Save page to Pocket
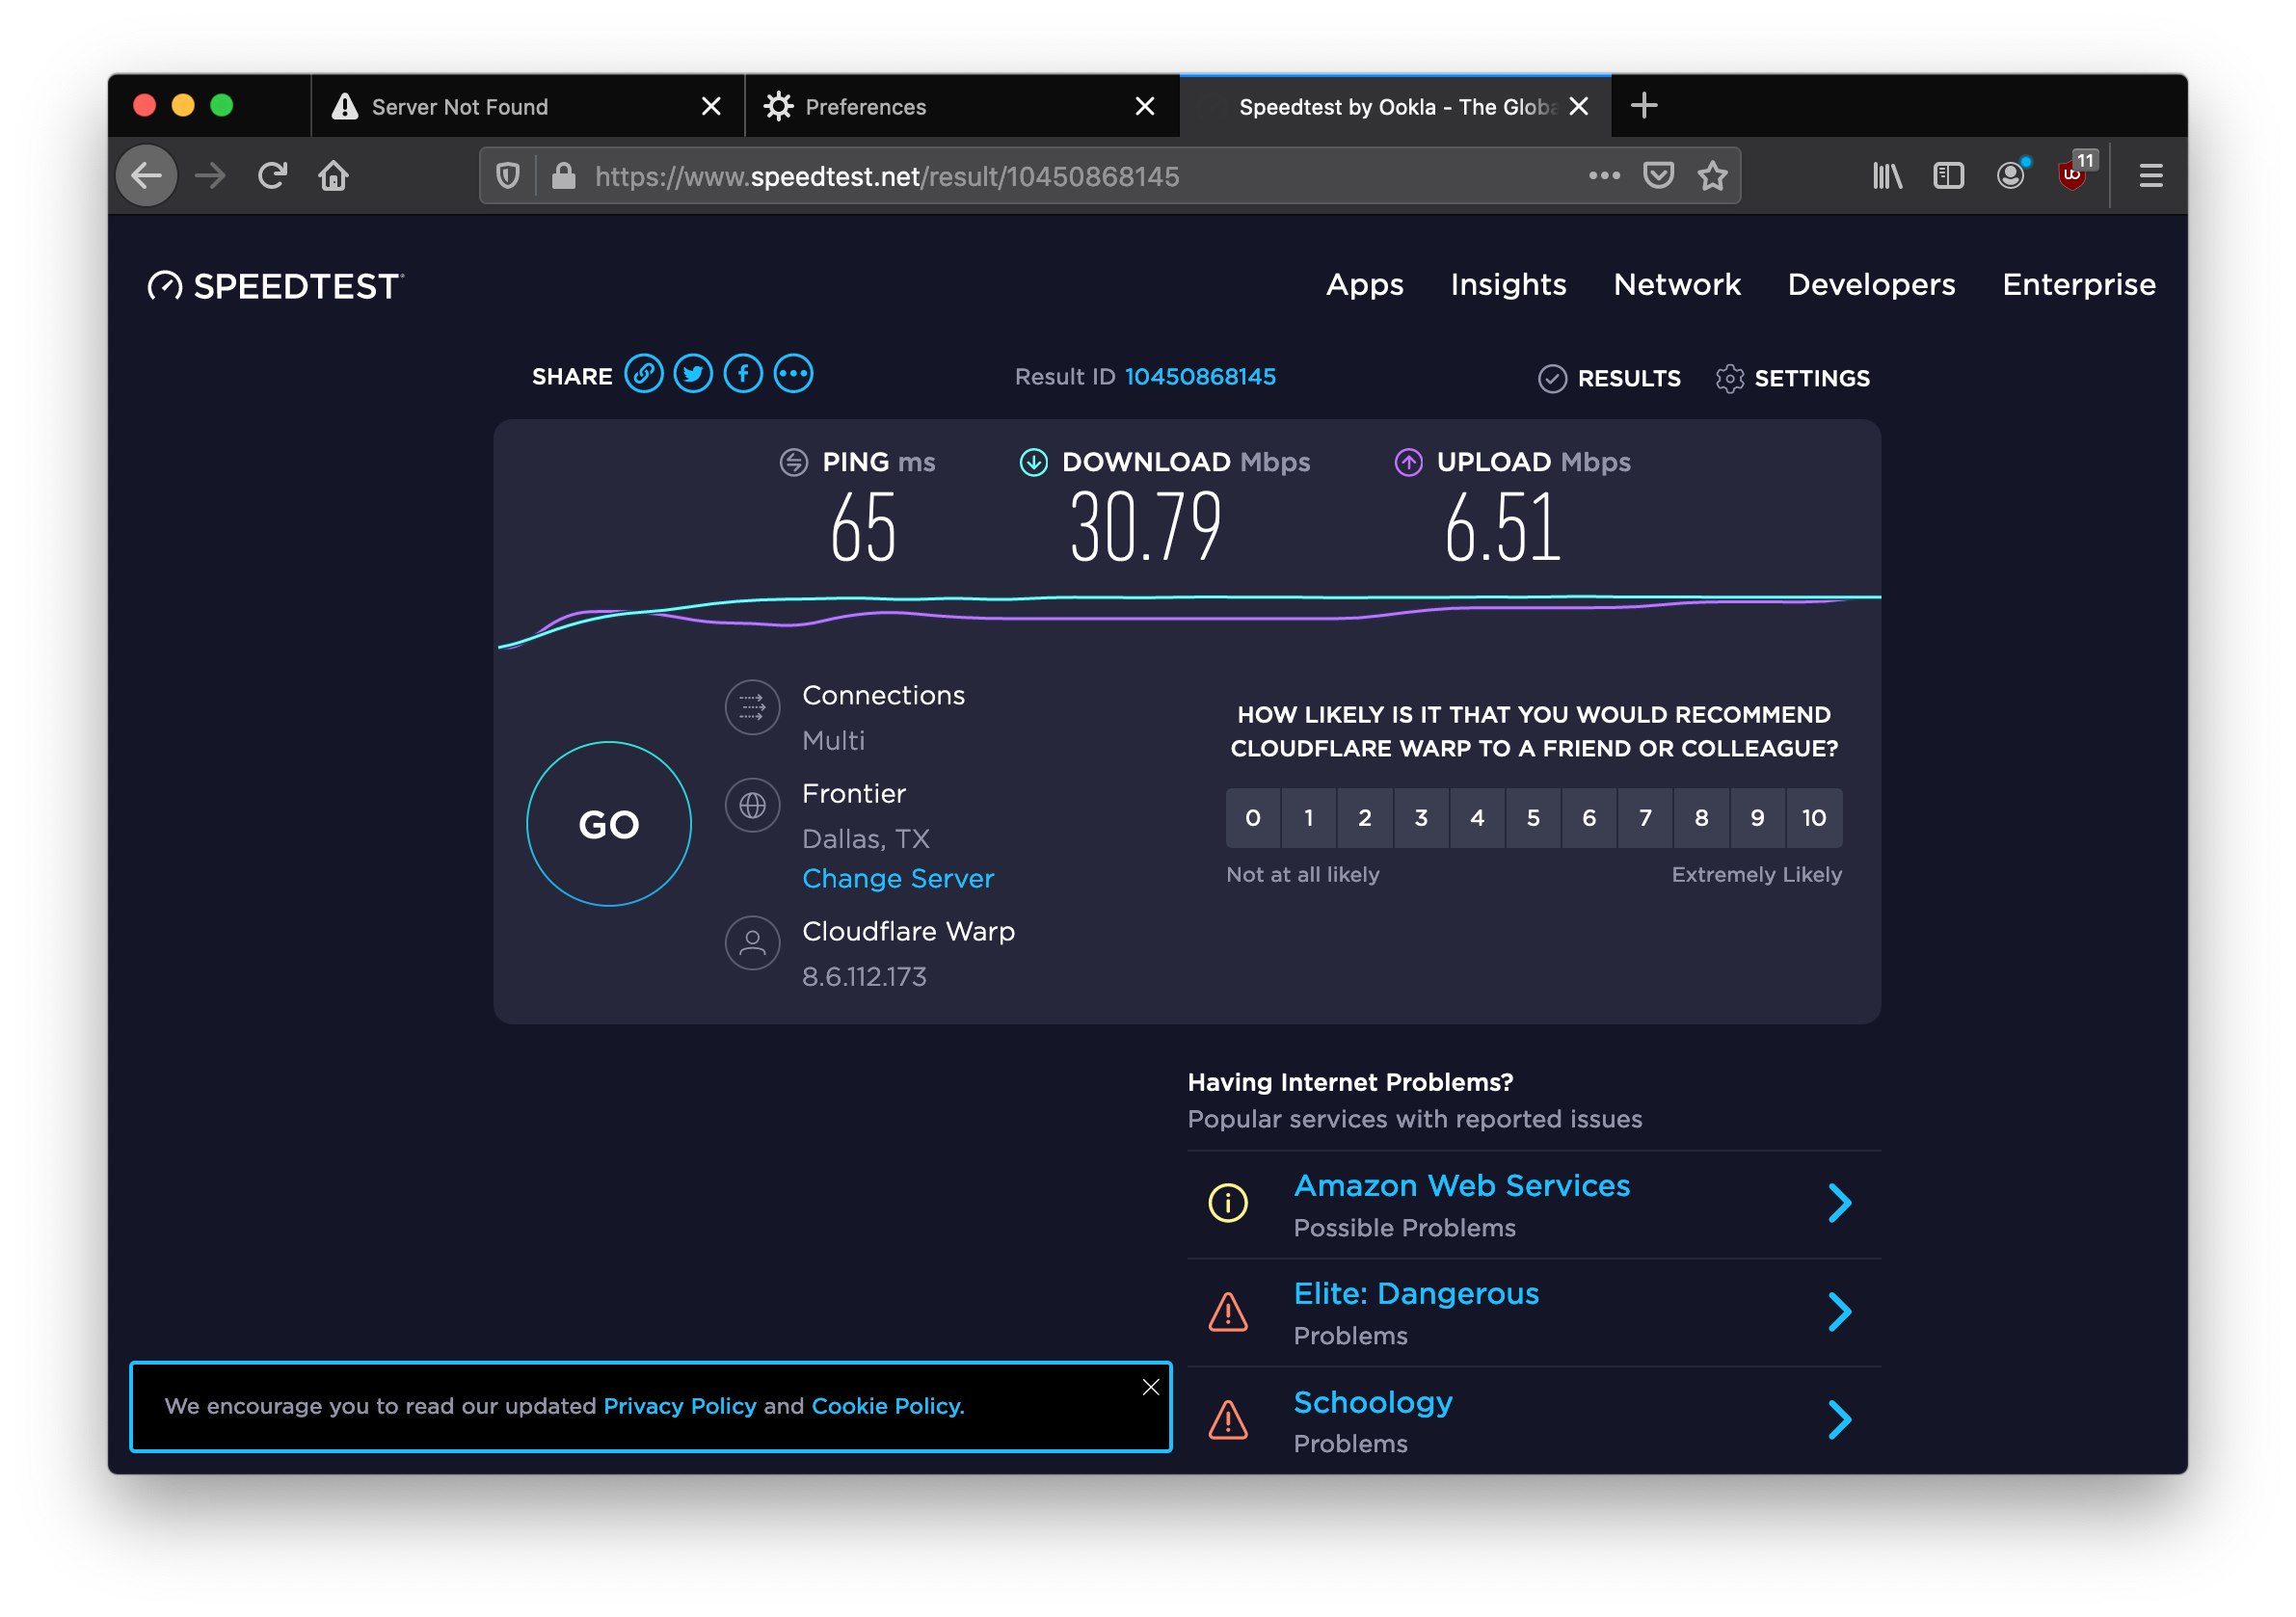 click(1659, 176)
